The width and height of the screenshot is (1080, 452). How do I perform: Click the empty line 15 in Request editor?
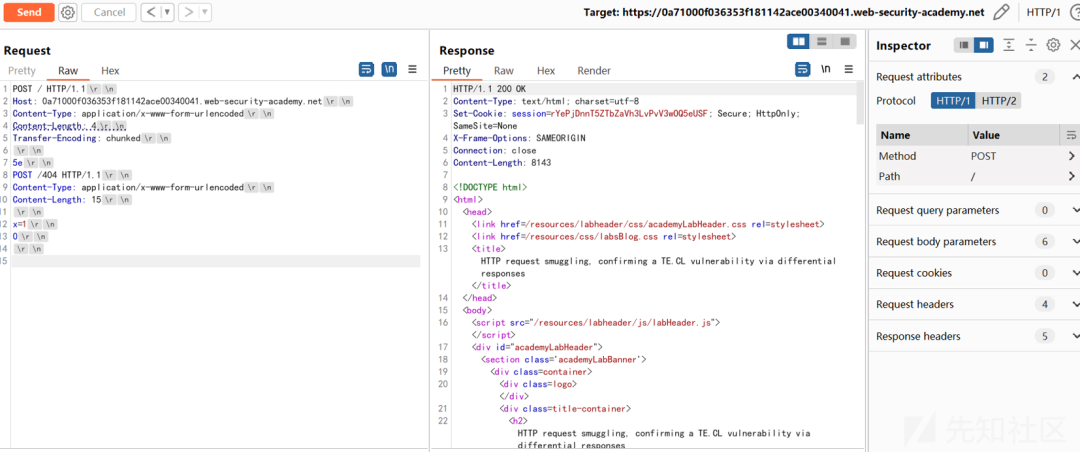coord(216,261)
